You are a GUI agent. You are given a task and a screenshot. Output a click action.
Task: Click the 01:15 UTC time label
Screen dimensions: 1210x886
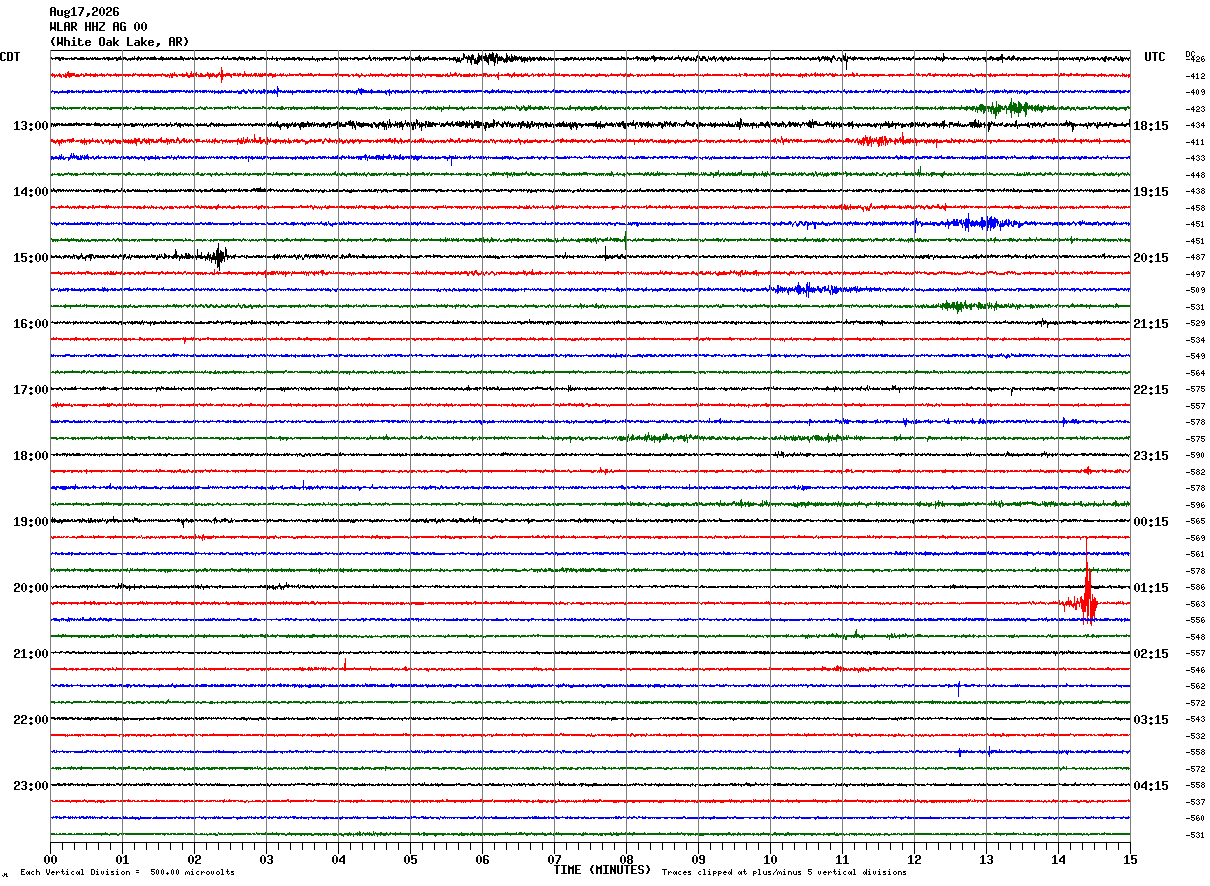coord(1151,588)
